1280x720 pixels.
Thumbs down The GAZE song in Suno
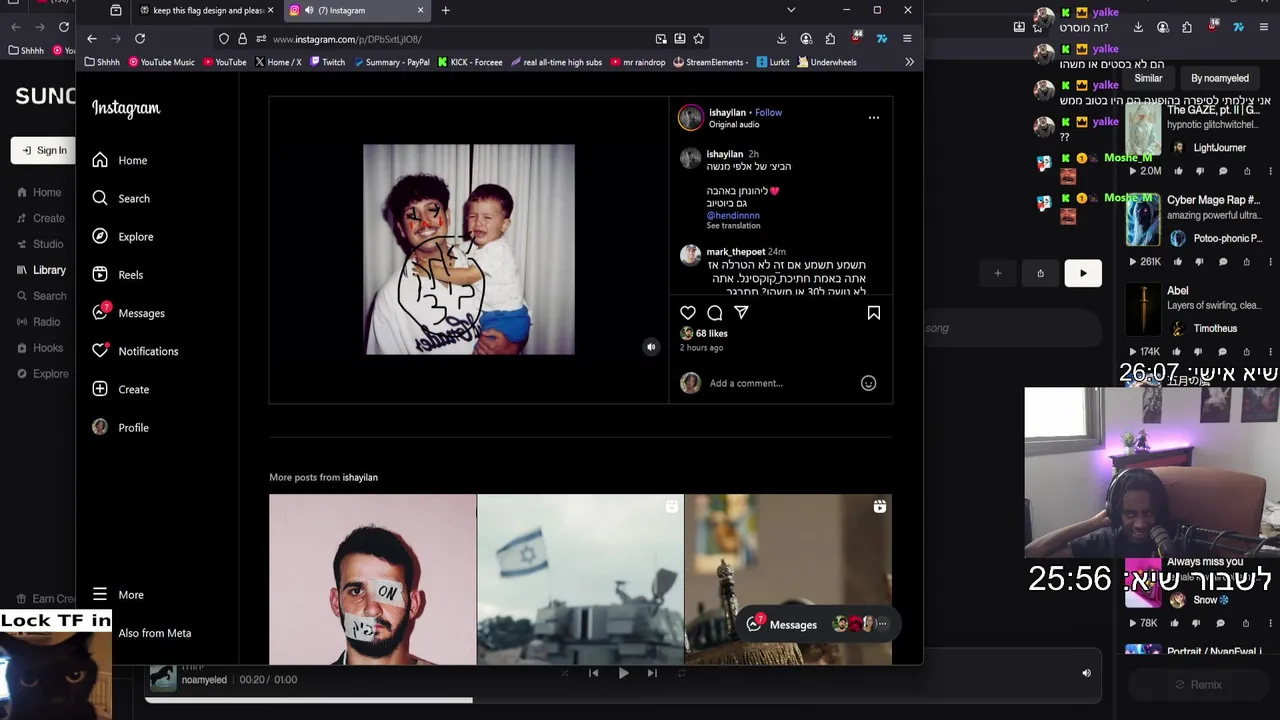(x=1199, y=171)
